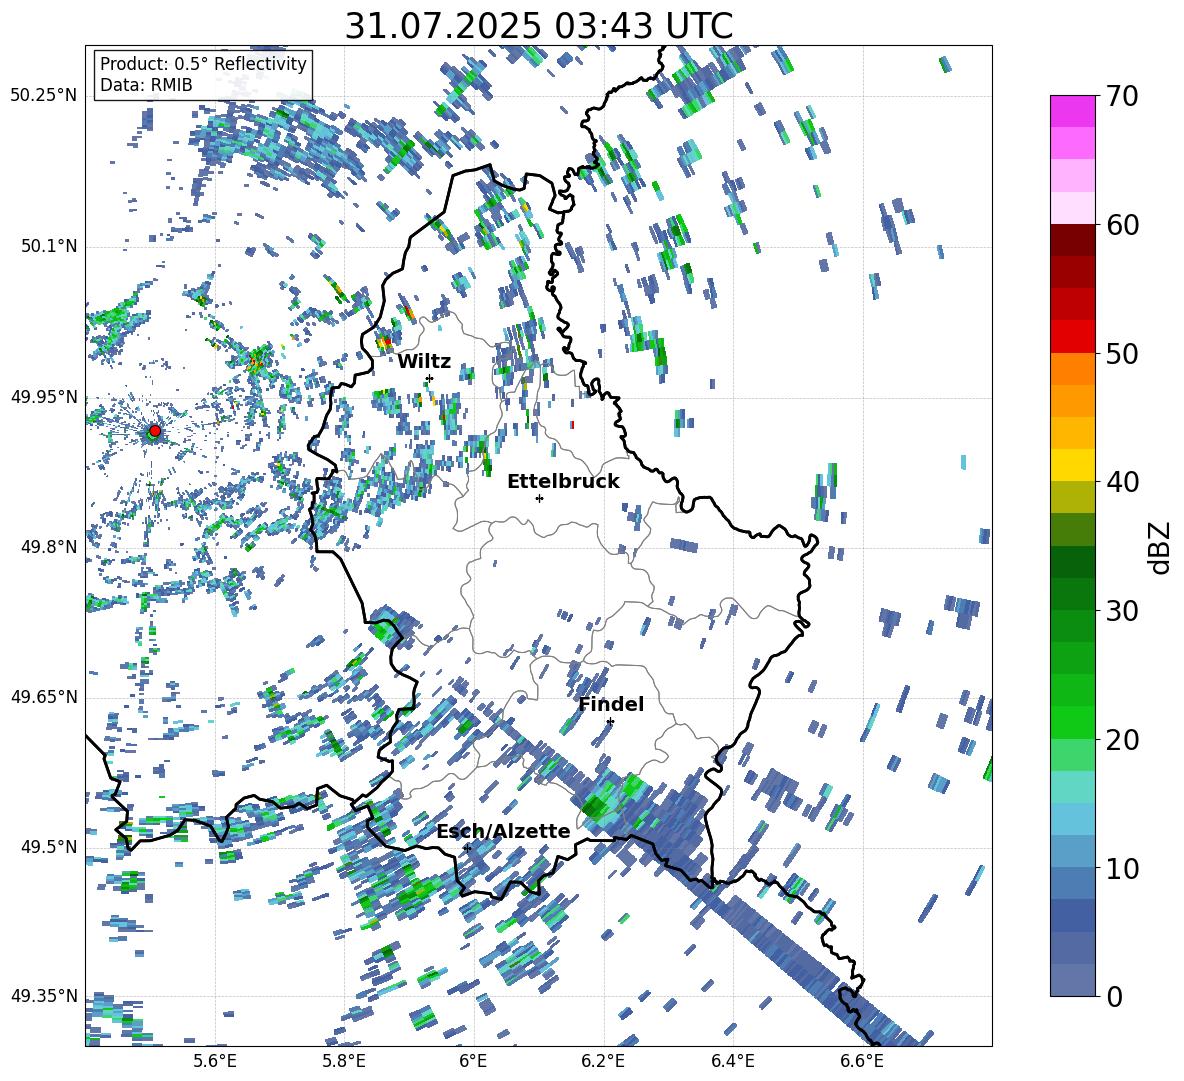This screenshot has width=1184, height=1081.
Task: Click the Ettelbruck city label
Action: [563, 482]
